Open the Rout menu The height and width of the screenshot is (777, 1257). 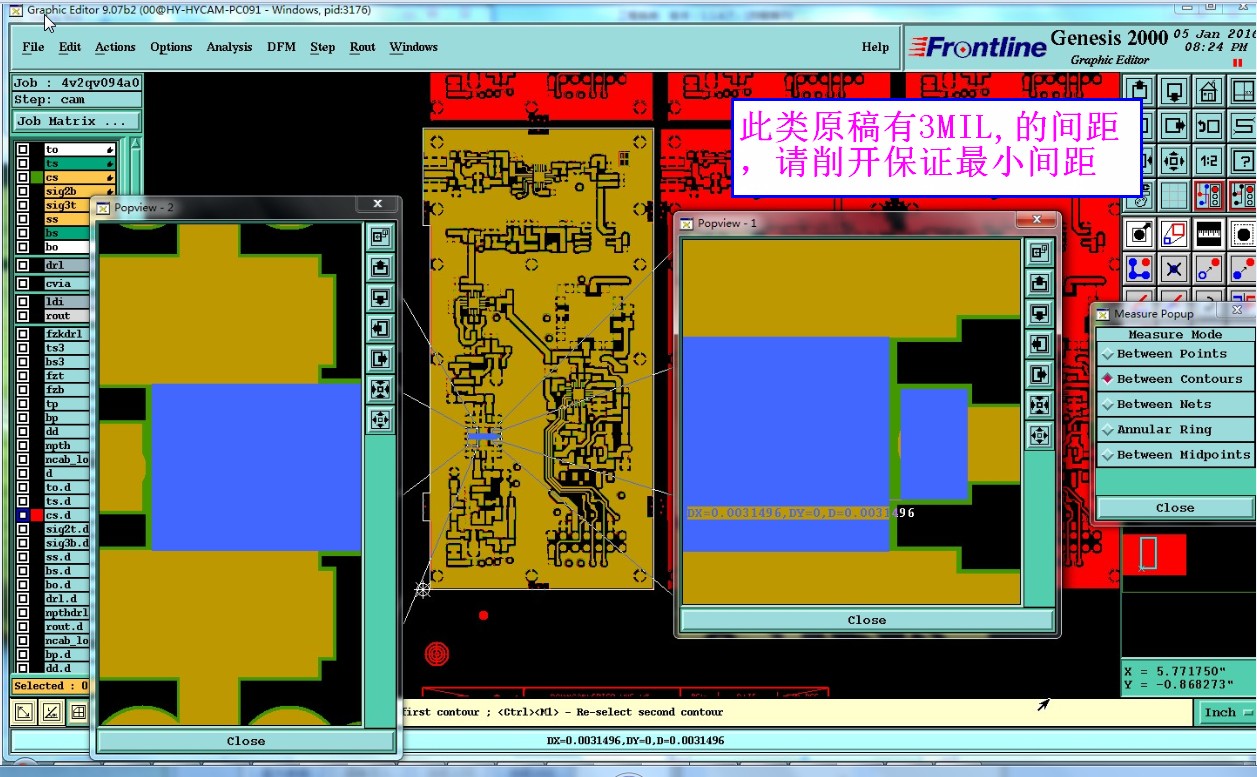pos(362,47)
